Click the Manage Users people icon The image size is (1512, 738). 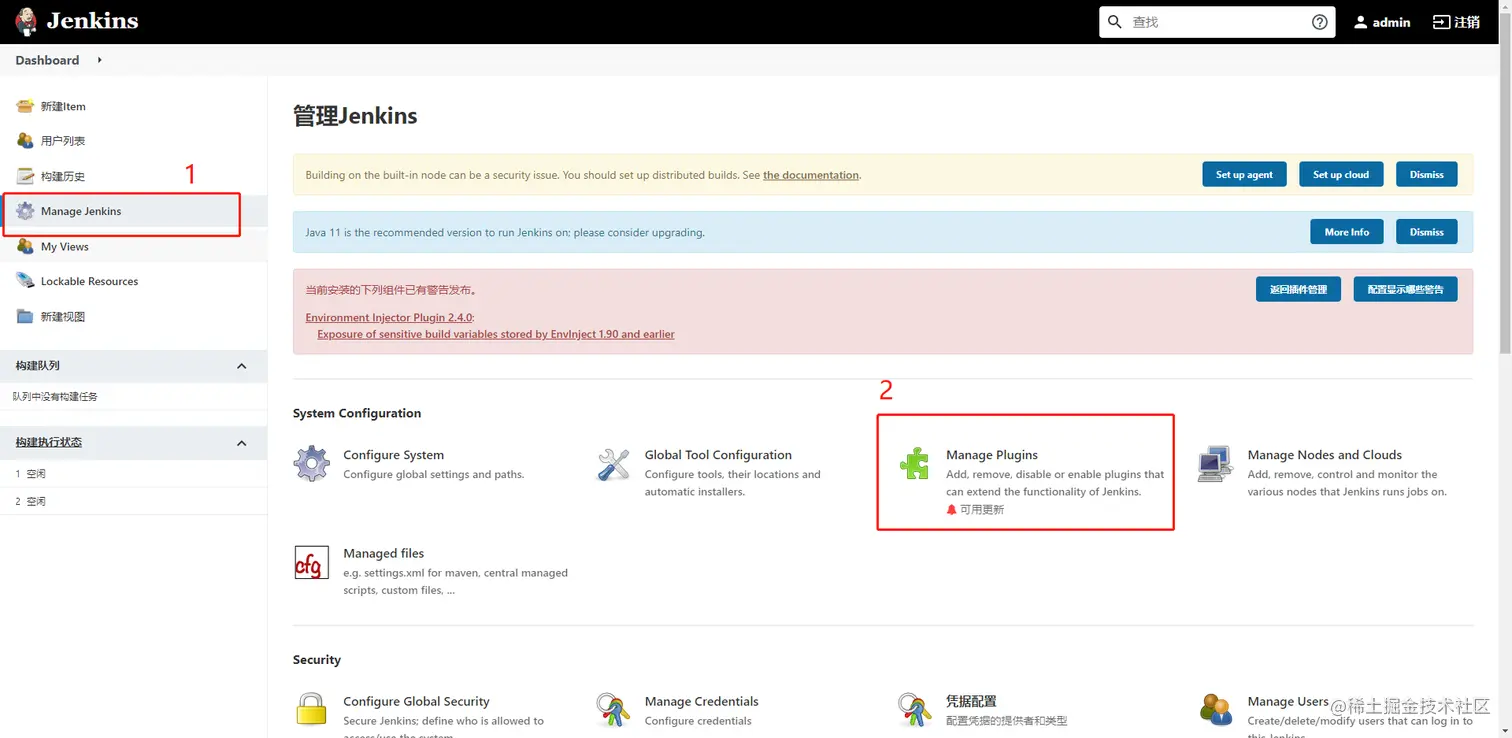(x=1215, y=710)
